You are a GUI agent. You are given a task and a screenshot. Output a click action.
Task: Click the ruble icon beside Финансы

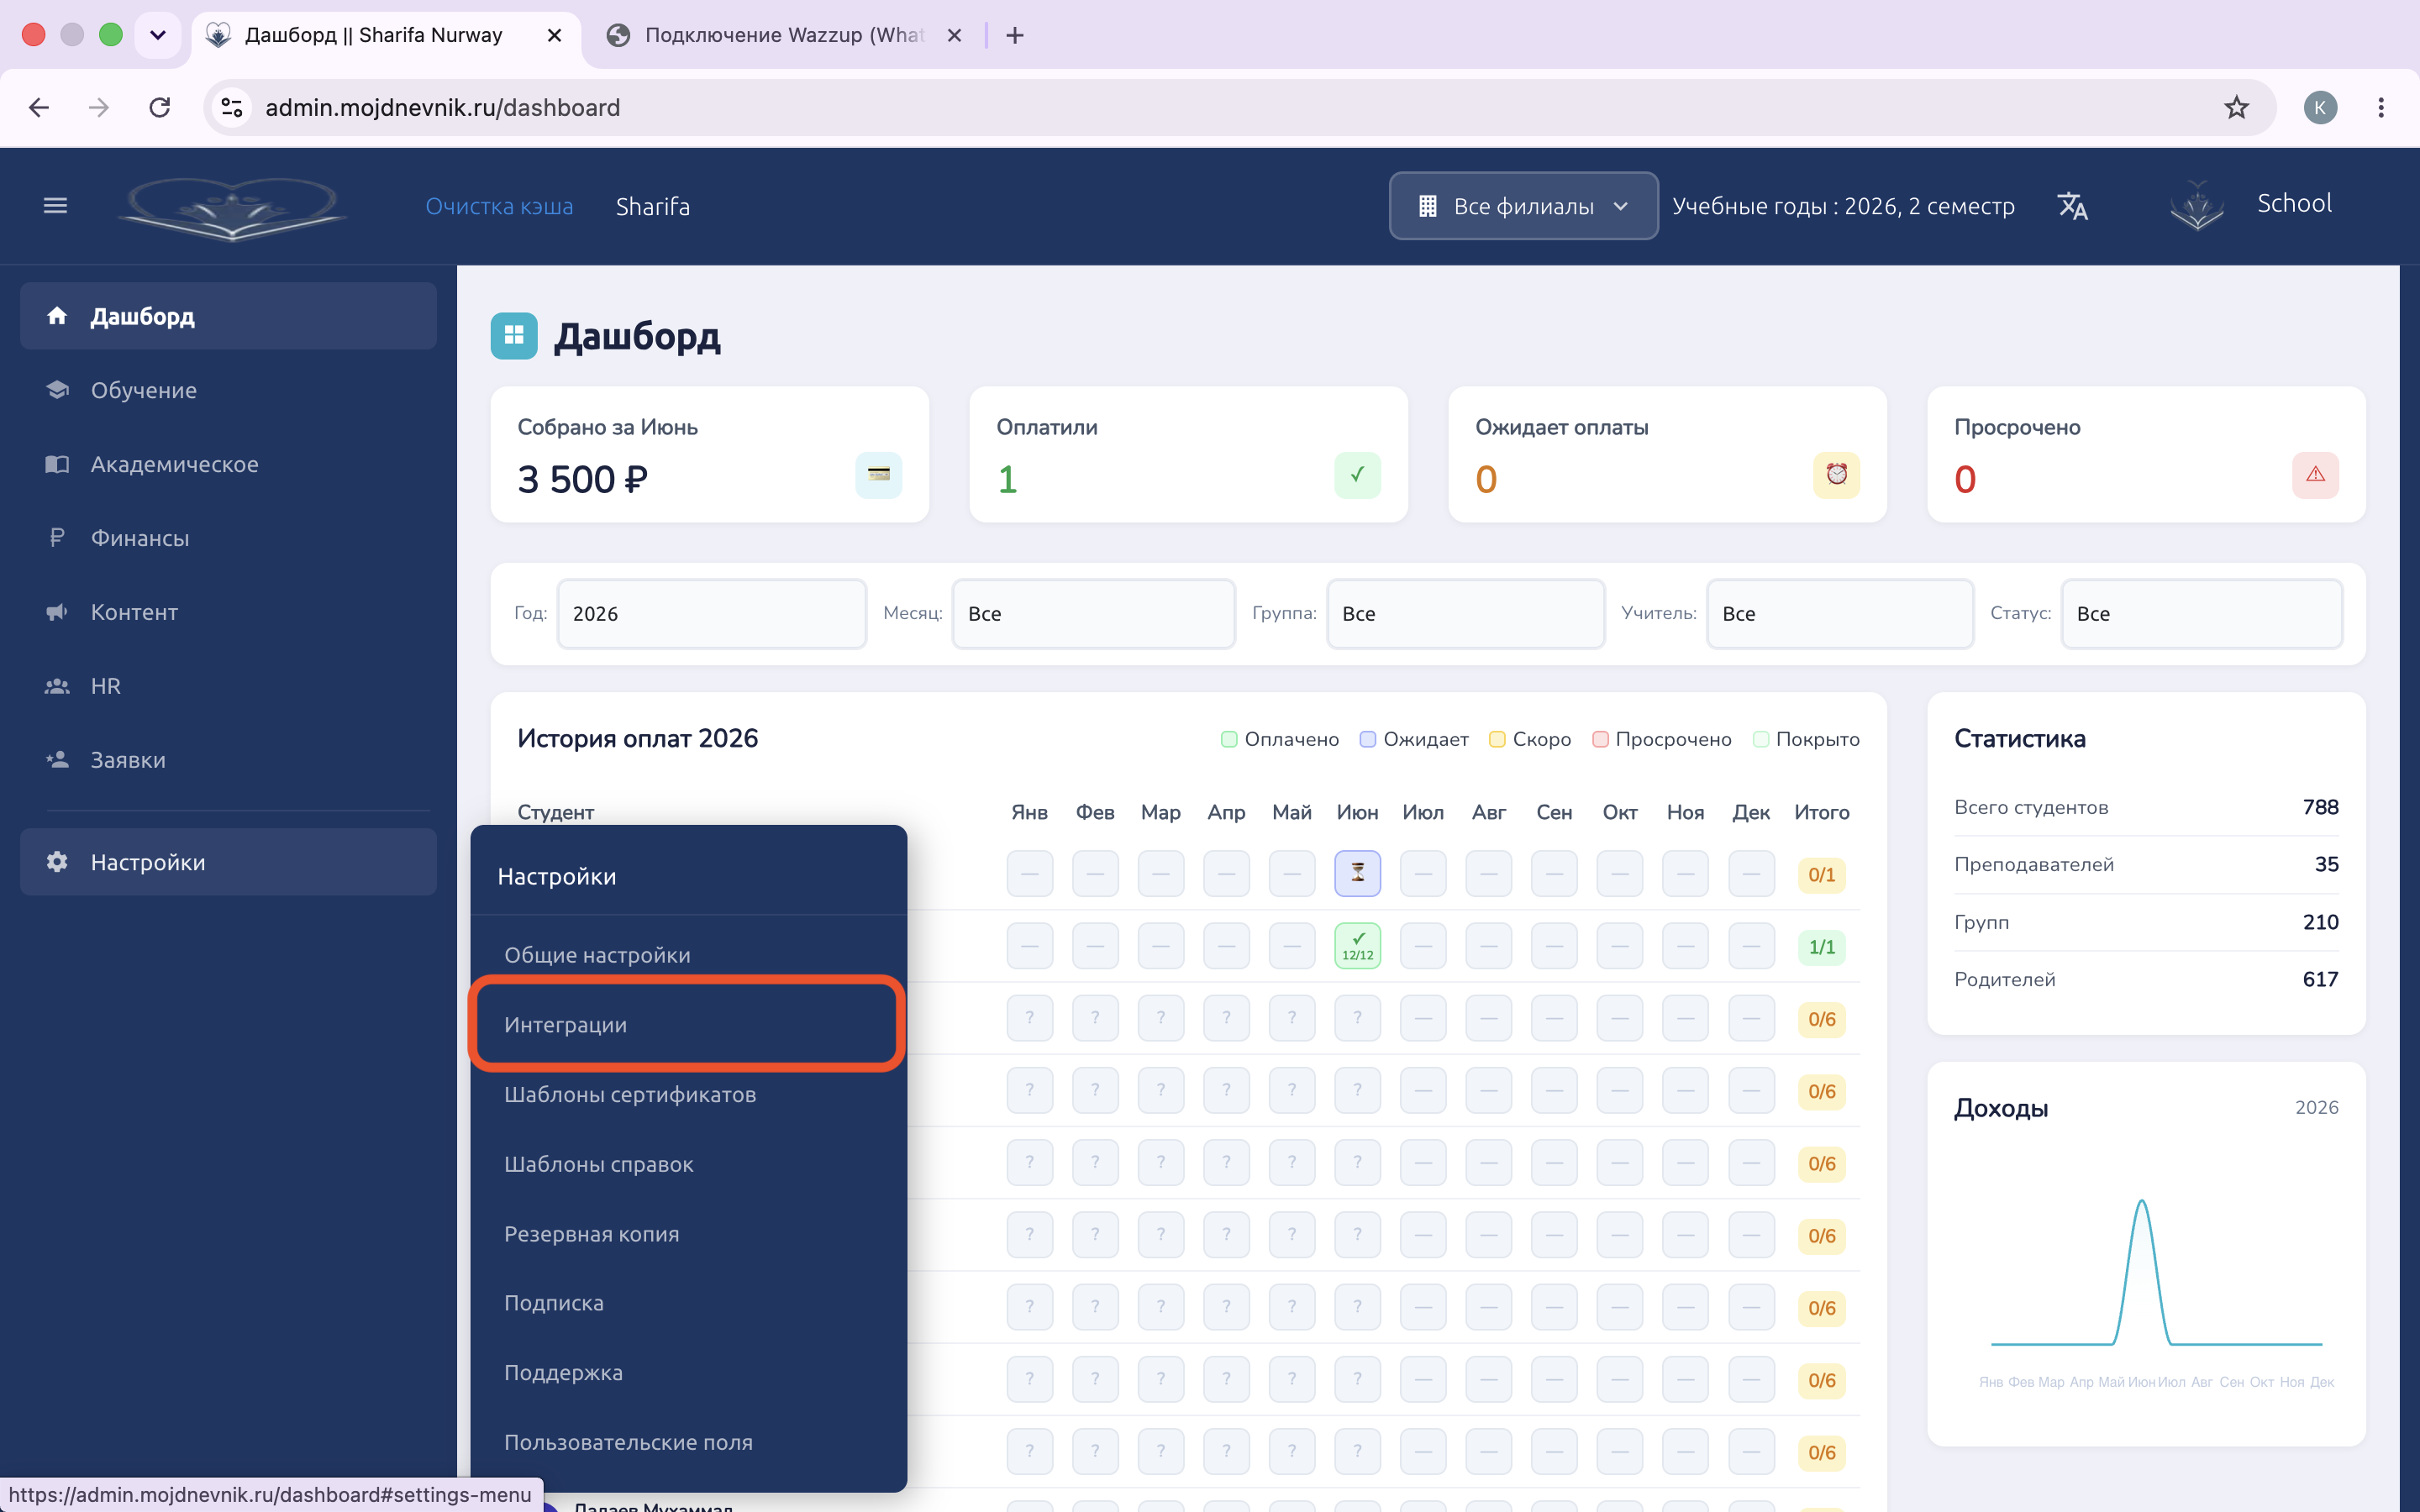click(x=57, y=538)
